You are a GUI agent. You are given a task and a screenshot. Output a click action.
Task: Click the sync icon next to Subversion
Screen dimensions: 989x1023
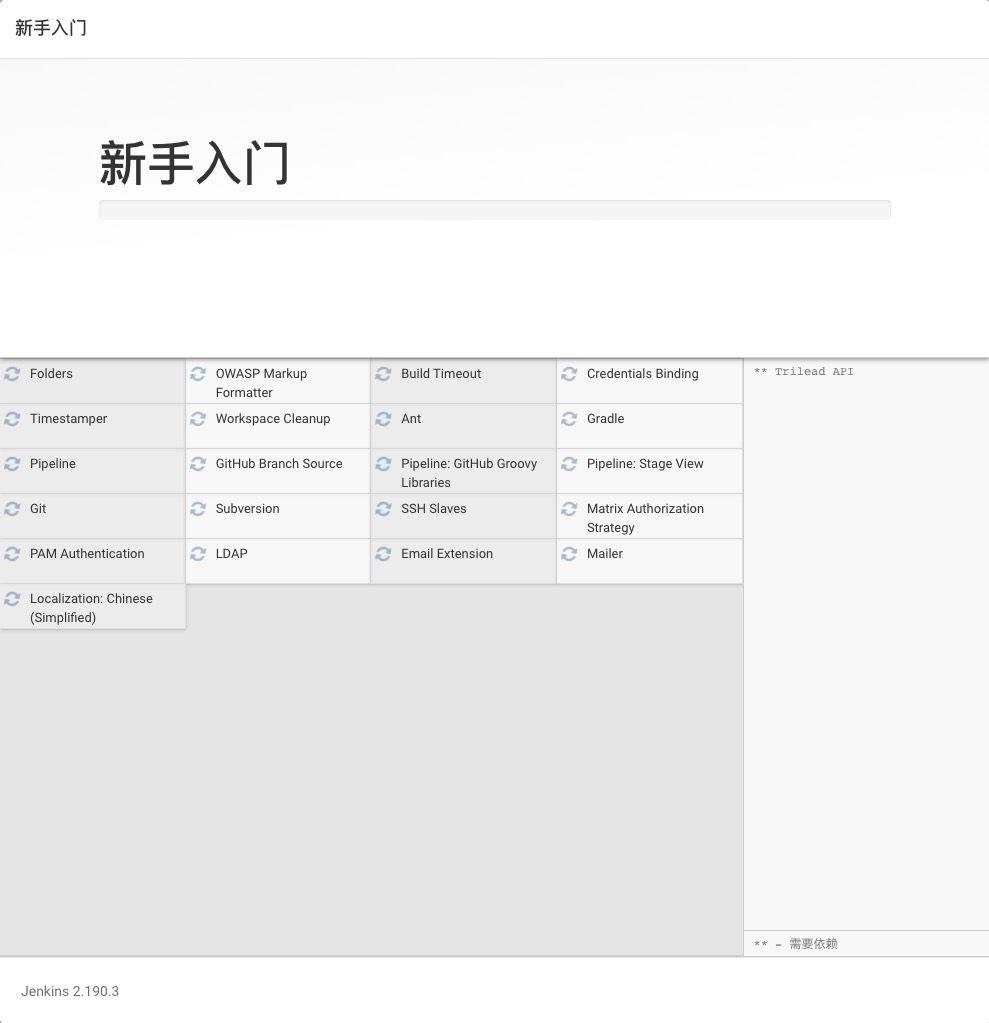pyautogui.click(x=198, y=509)
